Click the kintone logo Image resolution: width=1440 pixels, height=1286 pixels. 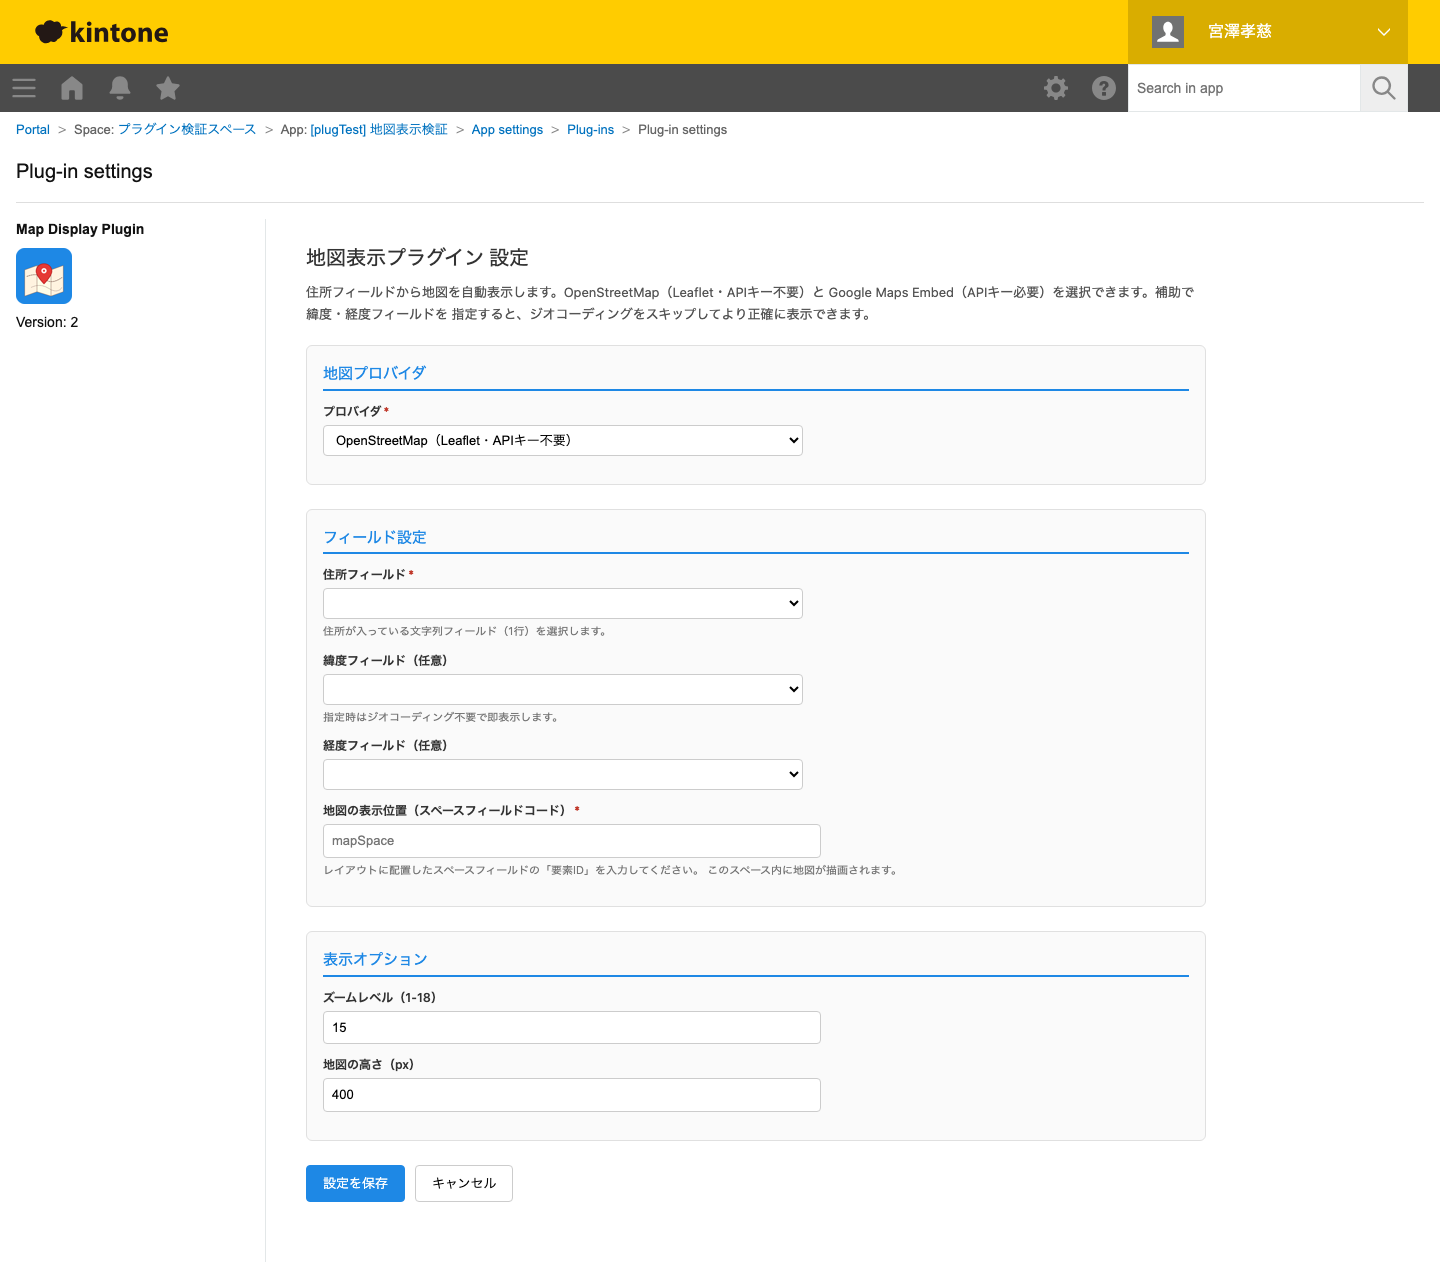point(102,32)
